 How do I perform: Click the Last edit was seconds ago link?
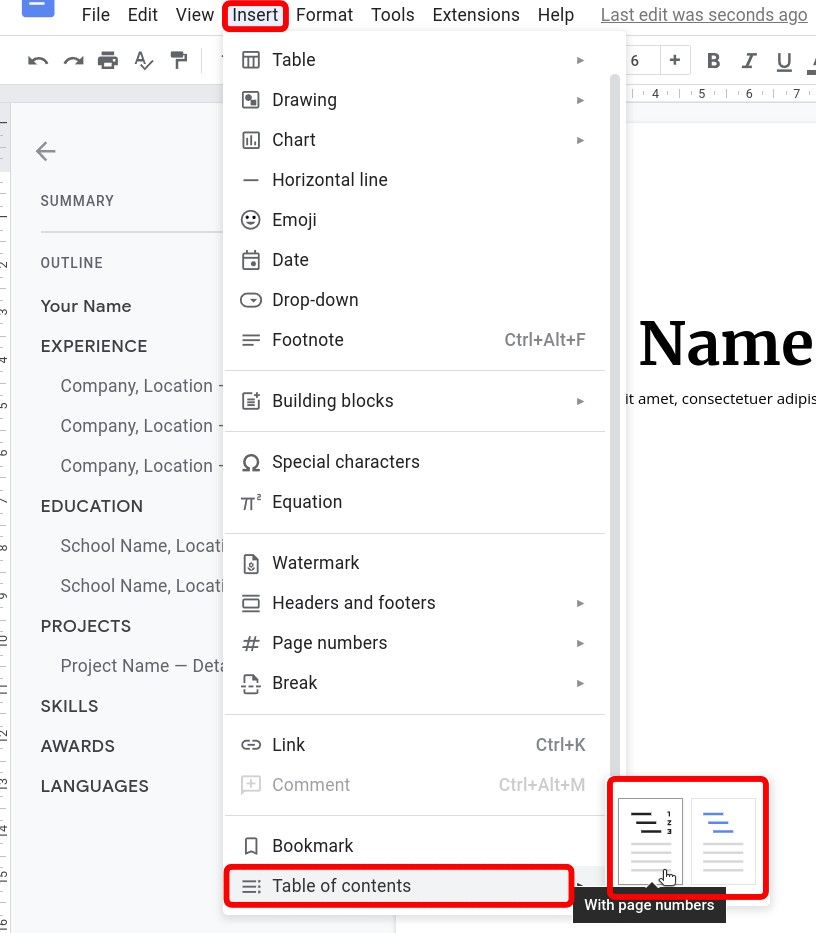click(703, 15)
